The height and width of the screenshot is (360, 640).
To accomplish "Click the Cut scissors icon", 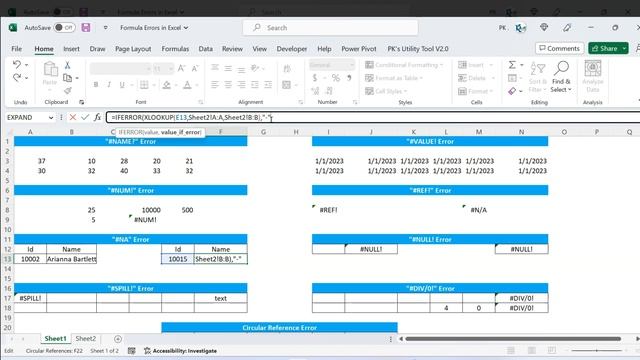I will pos(68,65).
